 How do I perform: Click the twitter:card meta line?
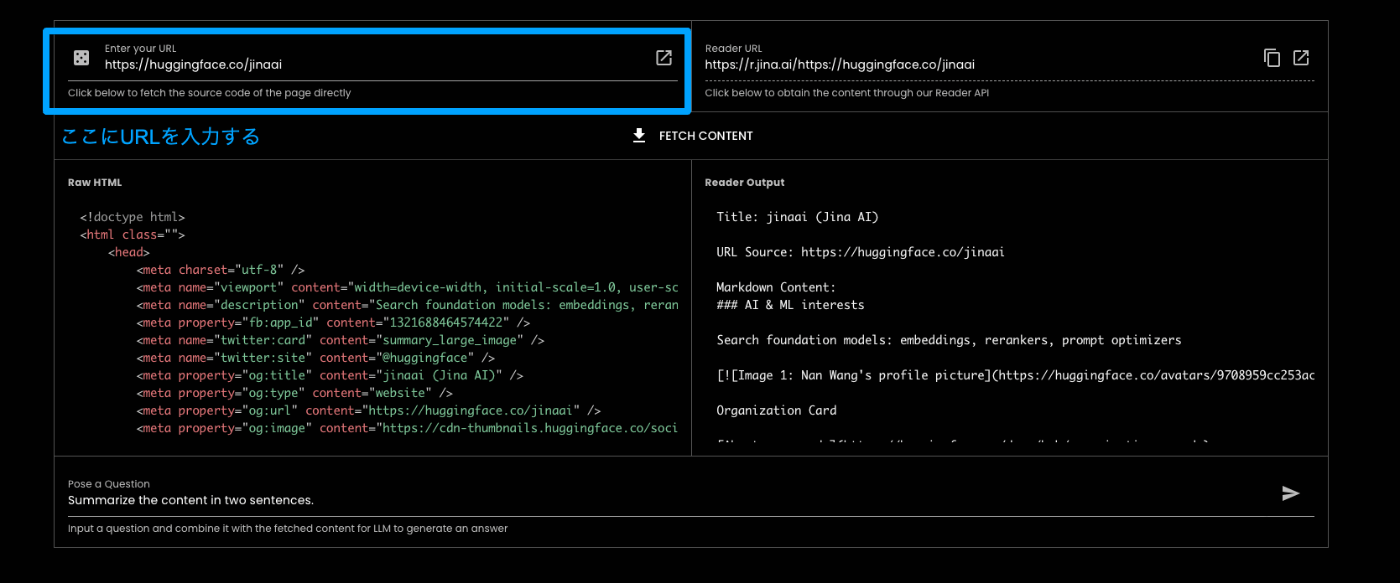click(x=341, y=340)
